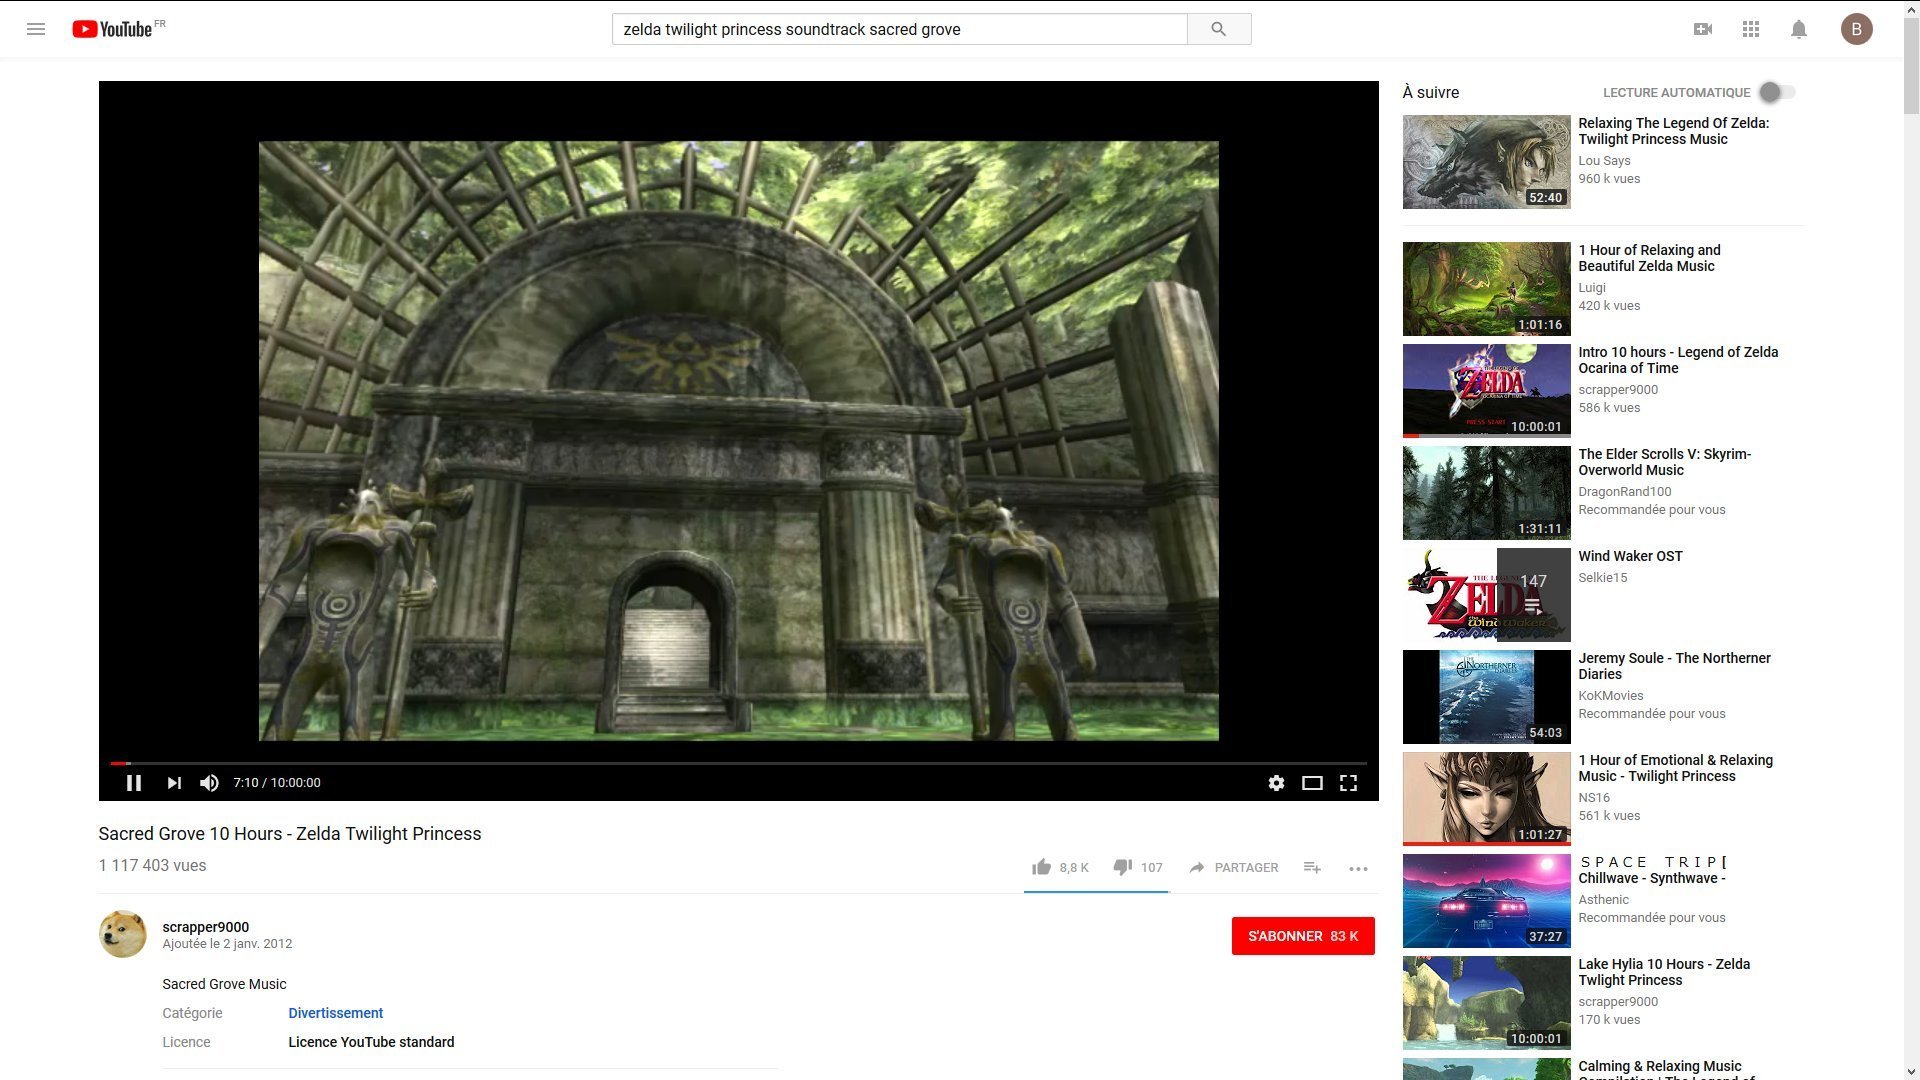The width and height of the screenshot is (1920, 1080).
Task: Click the search magnifier button
Action: 1218,29
